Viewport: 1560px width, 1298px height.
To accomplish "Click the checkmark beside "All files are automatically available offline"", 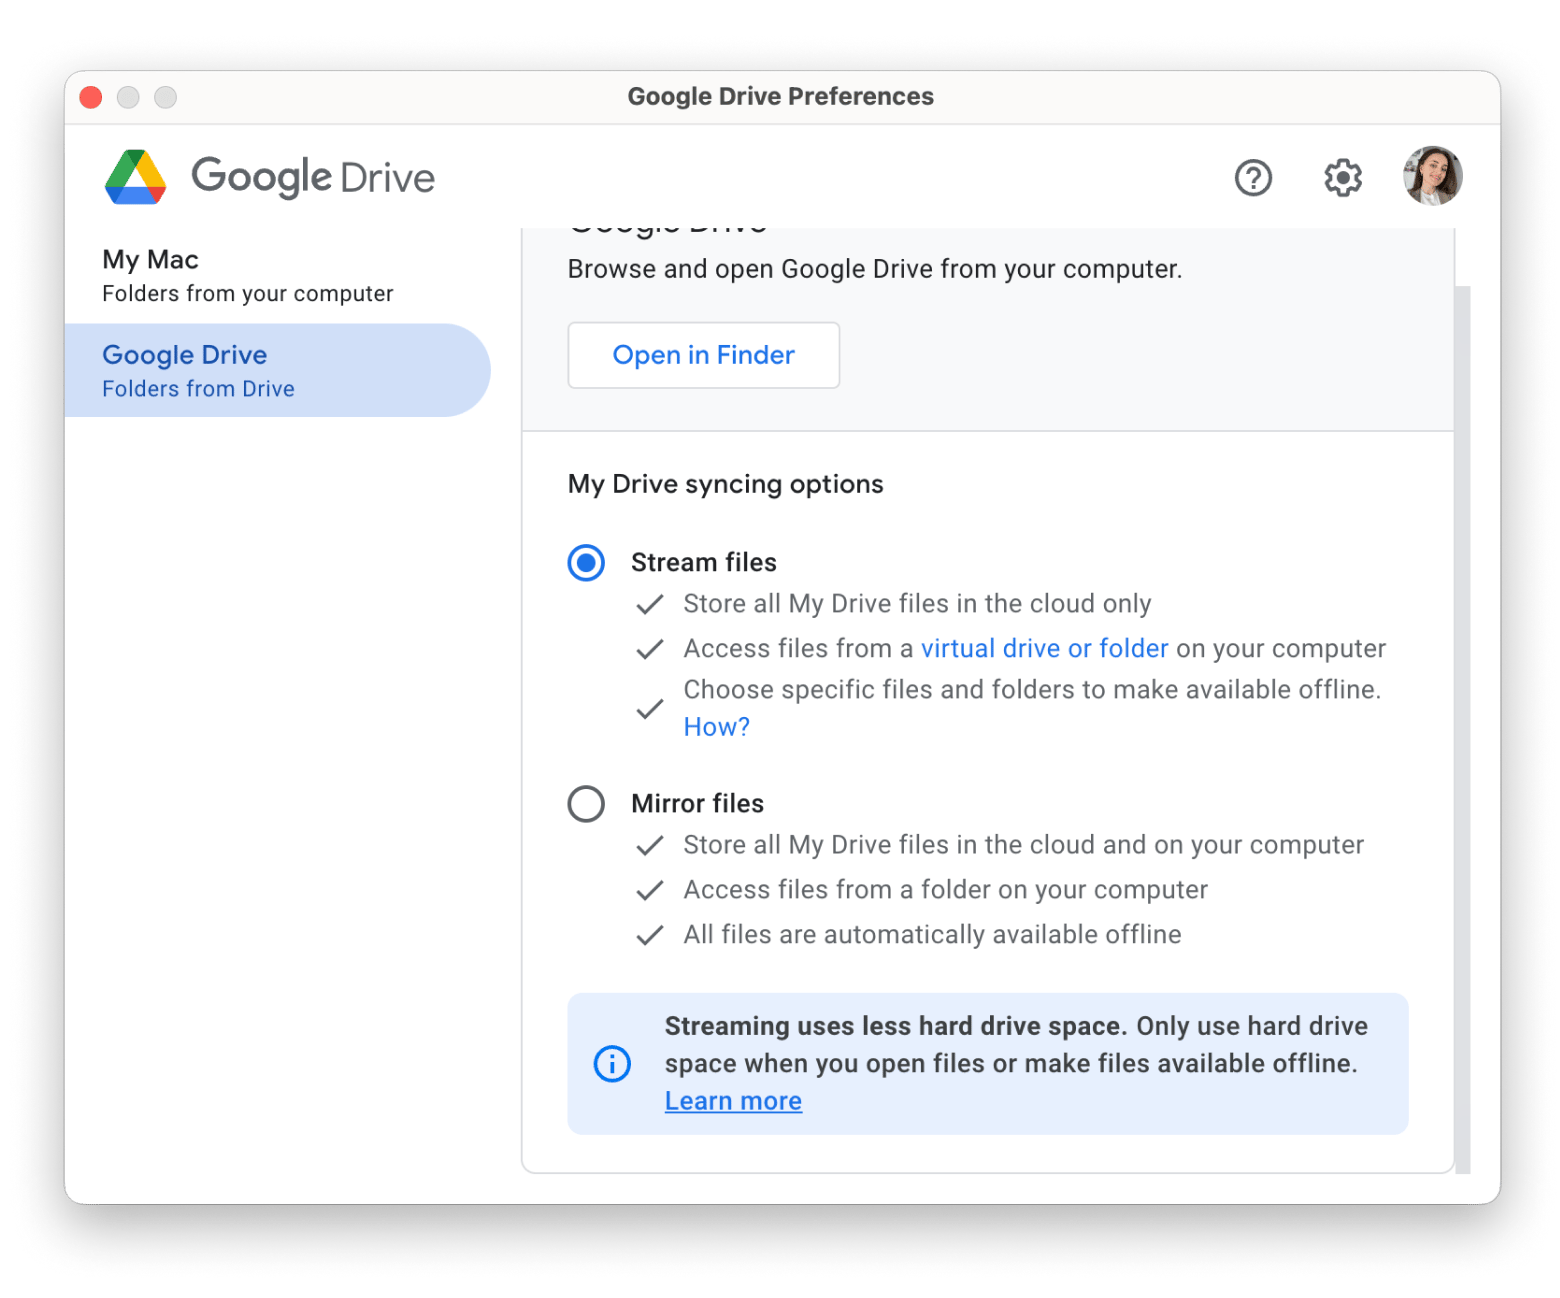I will point(650,935).
